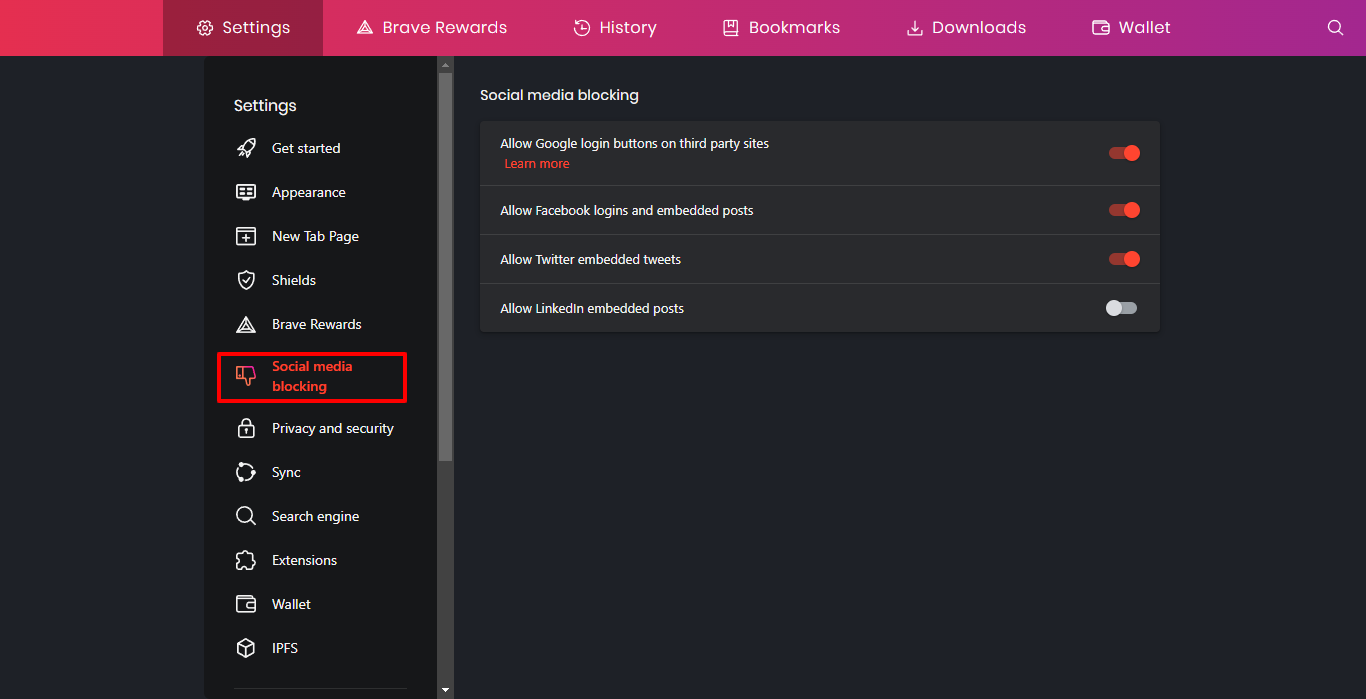Open search with the magnifier icon

pyautogui.click(x=1336, y=27)
